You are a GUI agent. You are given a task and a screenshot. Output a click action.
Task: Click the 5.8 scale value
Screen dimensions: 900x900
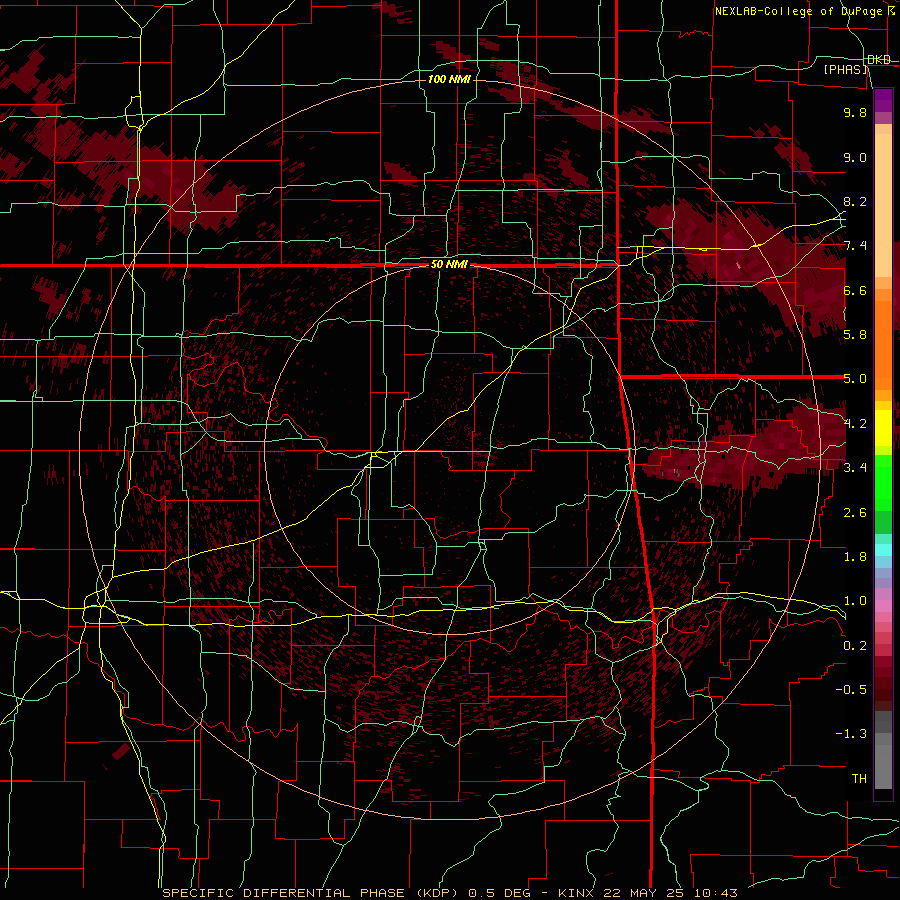click(855, 335)
